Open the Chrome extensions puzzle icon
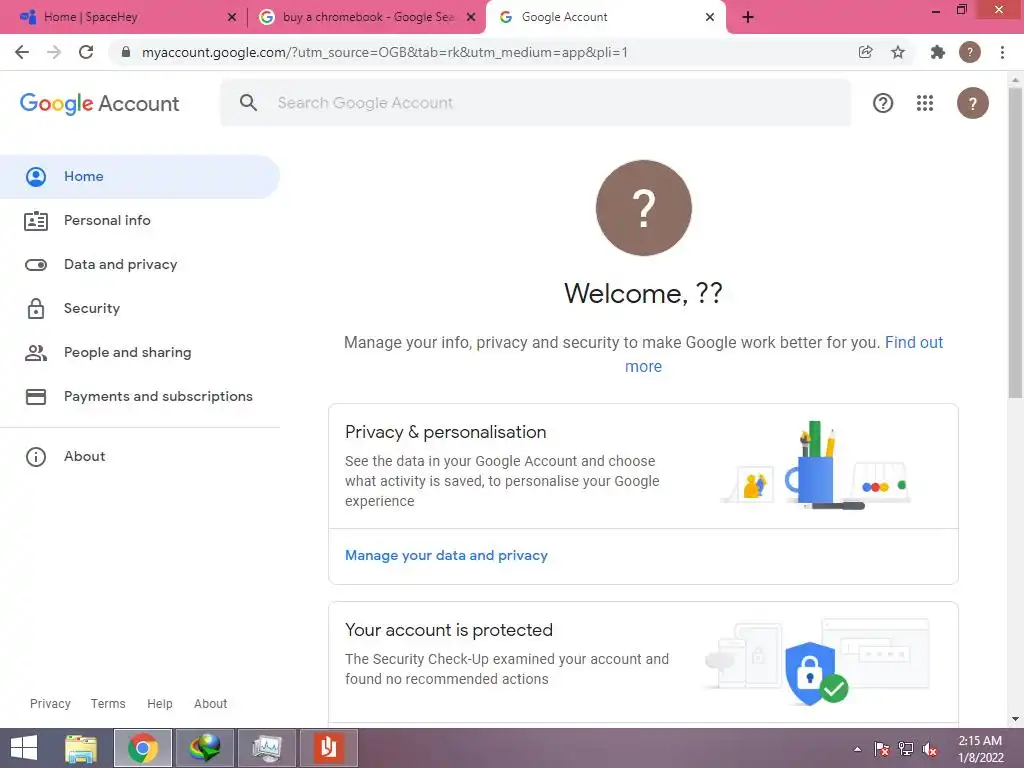The width and height of the screenshot is (1024, 768). coord(937,52)
